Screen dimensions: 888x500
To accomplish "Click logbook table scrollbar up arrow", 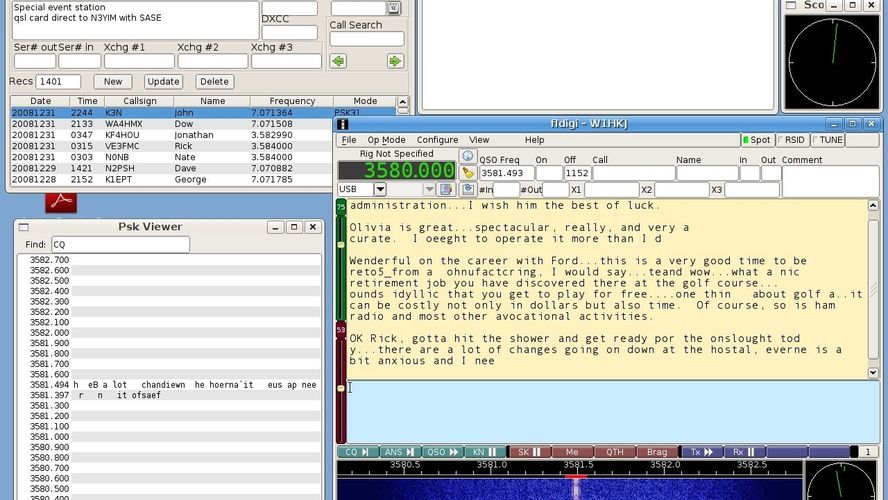I will click(403, 102).
